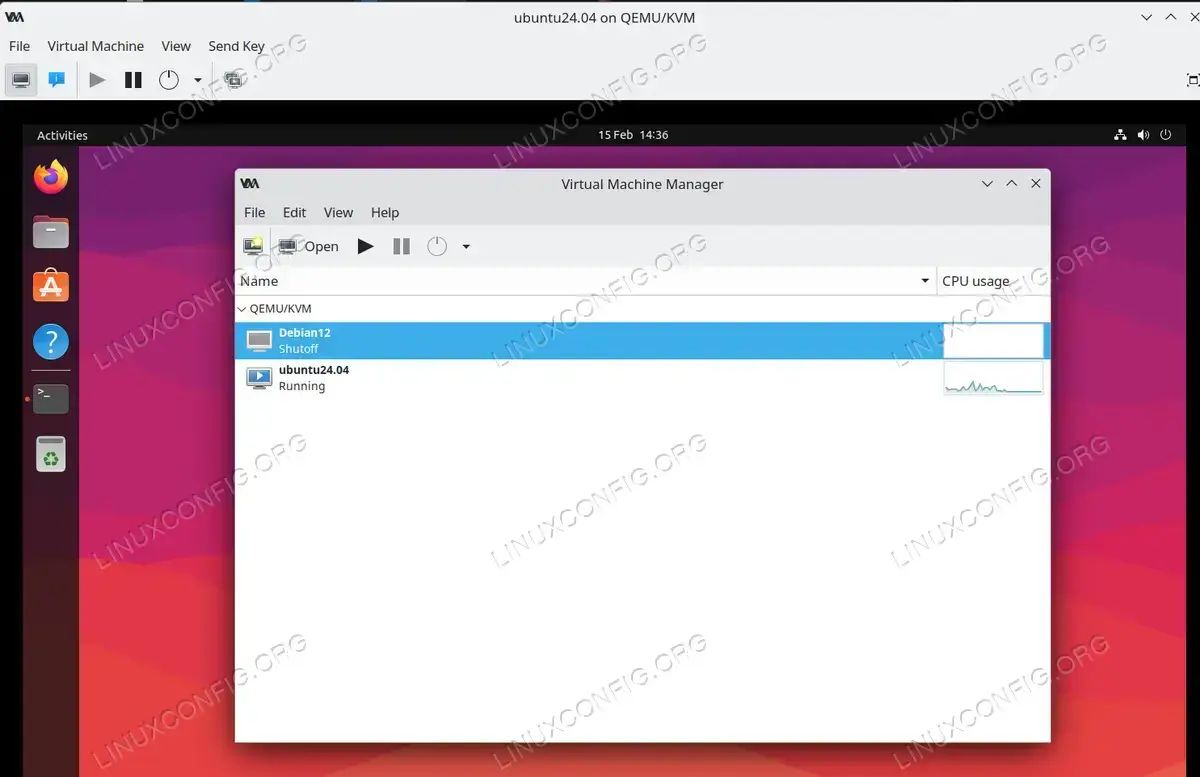
Task: Click outer window virt-manager logo icon
Action: pos(15,17)
